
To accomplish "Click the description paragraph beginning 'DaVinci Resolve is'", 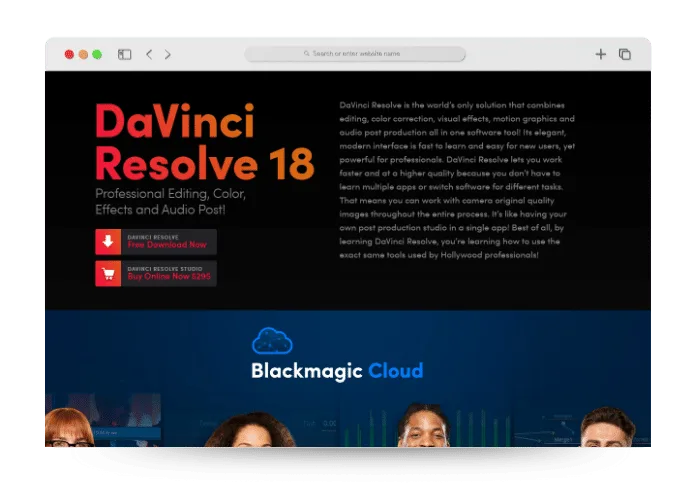I will pos(457,180).
